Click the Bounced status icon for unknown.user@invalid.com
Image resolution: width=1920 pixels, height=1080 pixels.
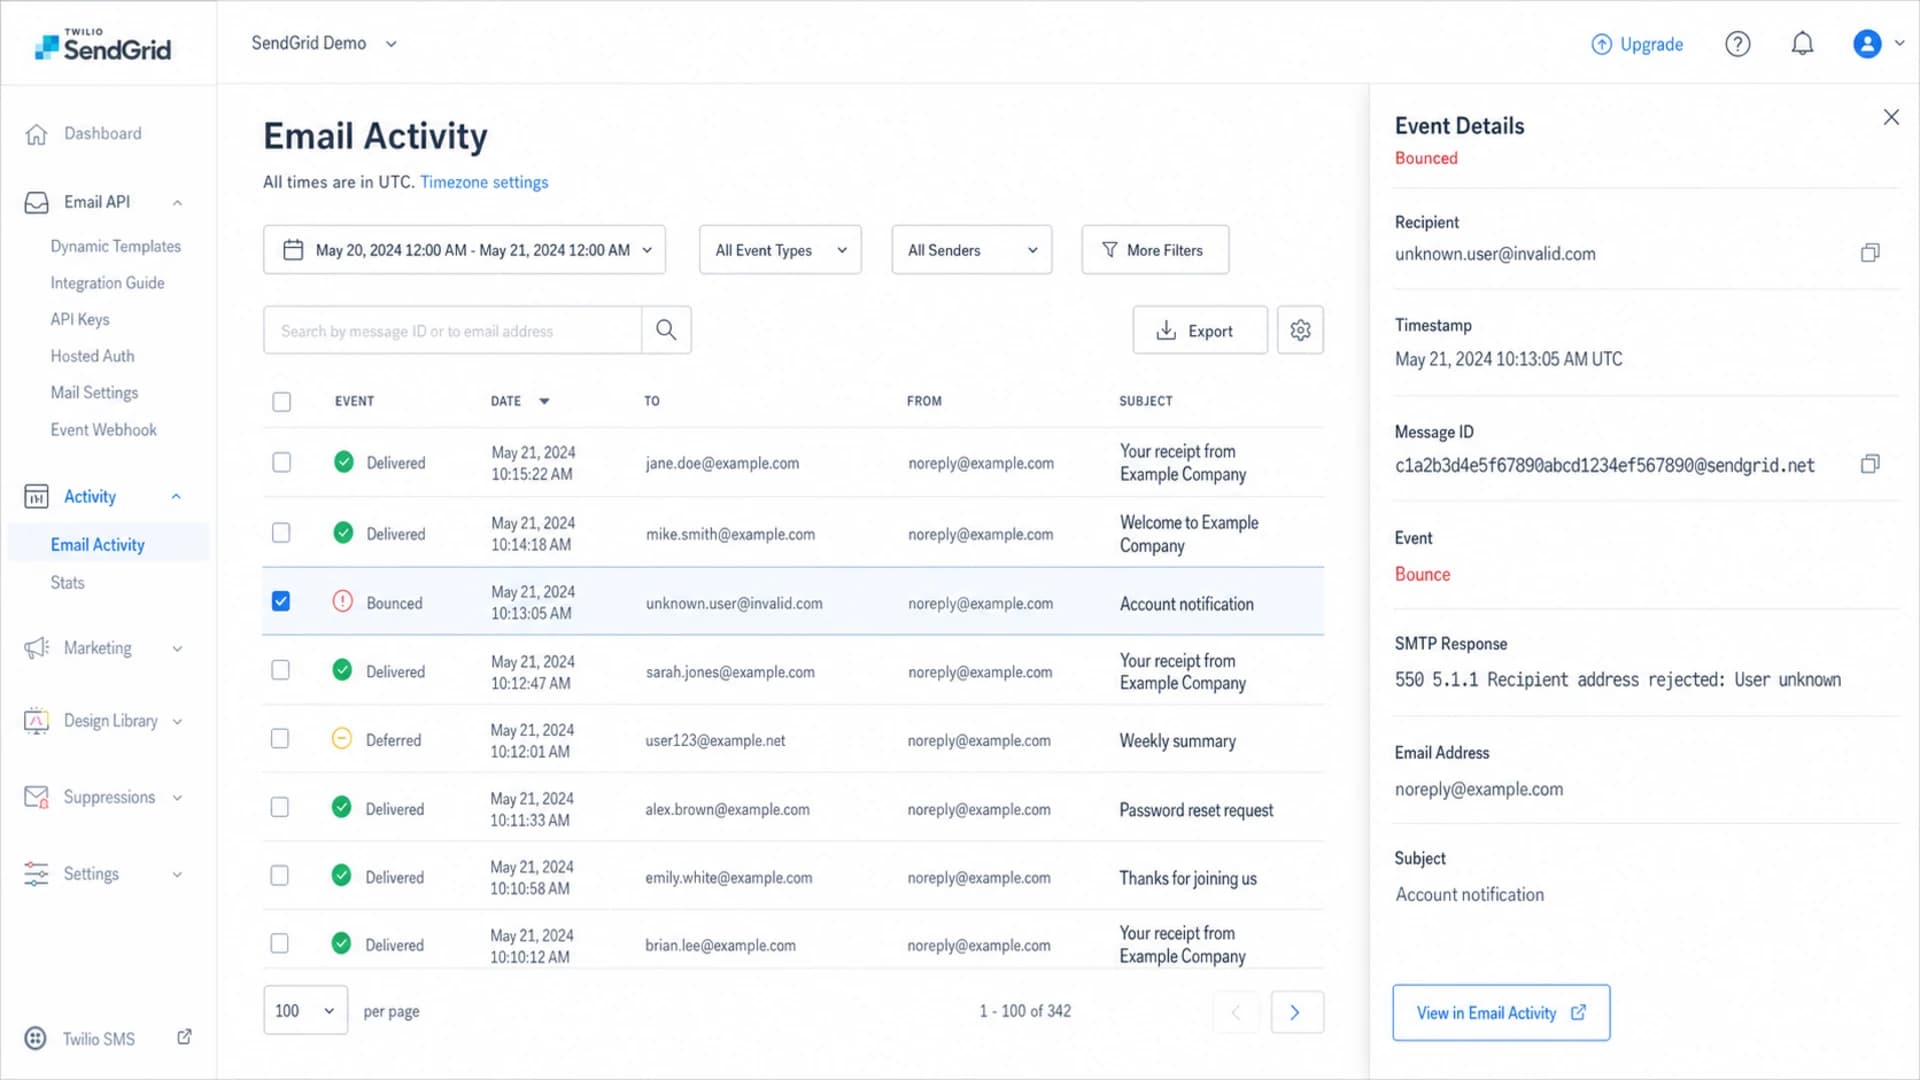(x=342, y=601)
